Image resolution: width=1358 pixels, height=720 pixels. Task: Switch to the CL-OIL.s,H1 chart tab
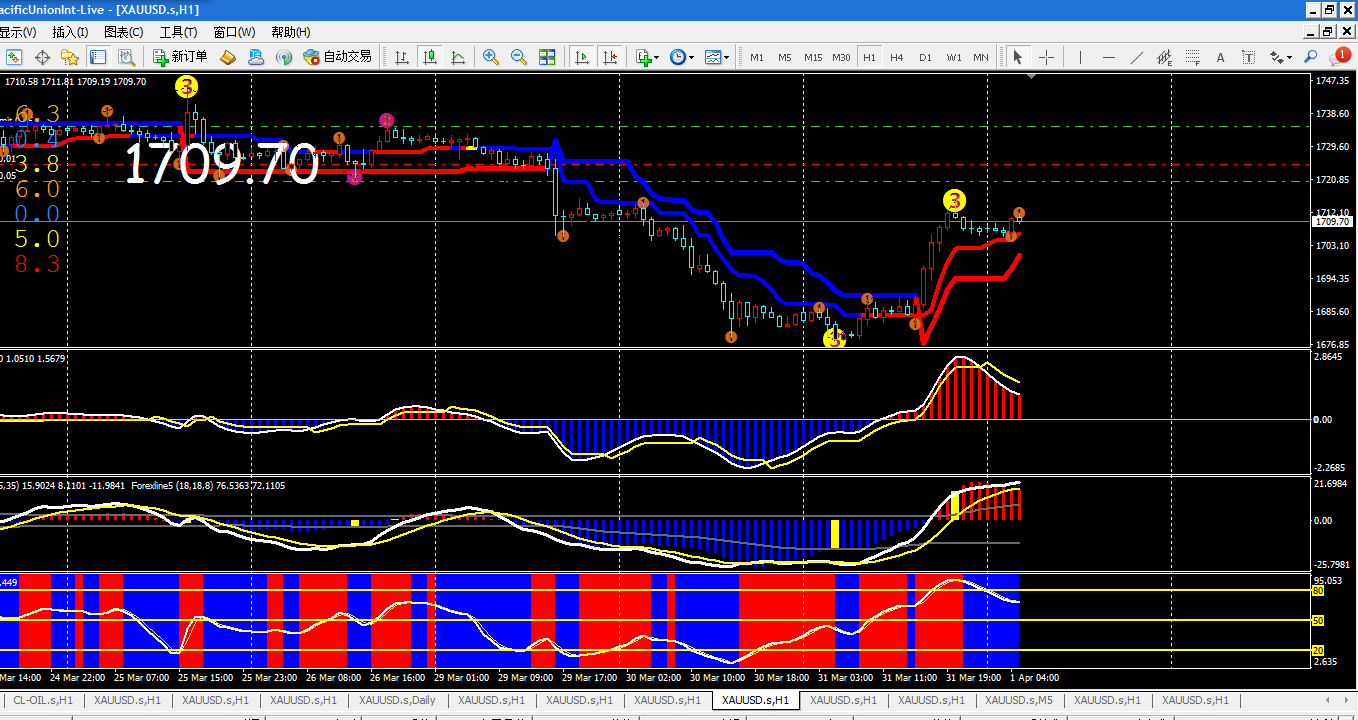click(42, 700)
